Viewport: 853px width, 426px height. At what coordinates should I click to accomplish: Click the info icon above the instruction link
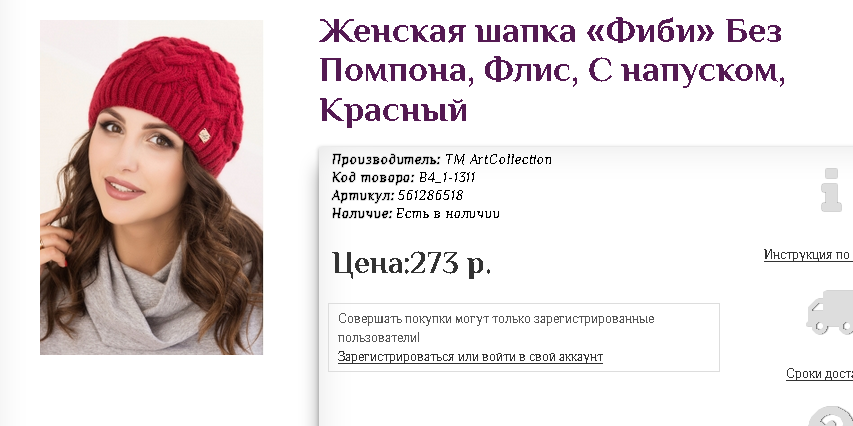[x=832, y=190]
